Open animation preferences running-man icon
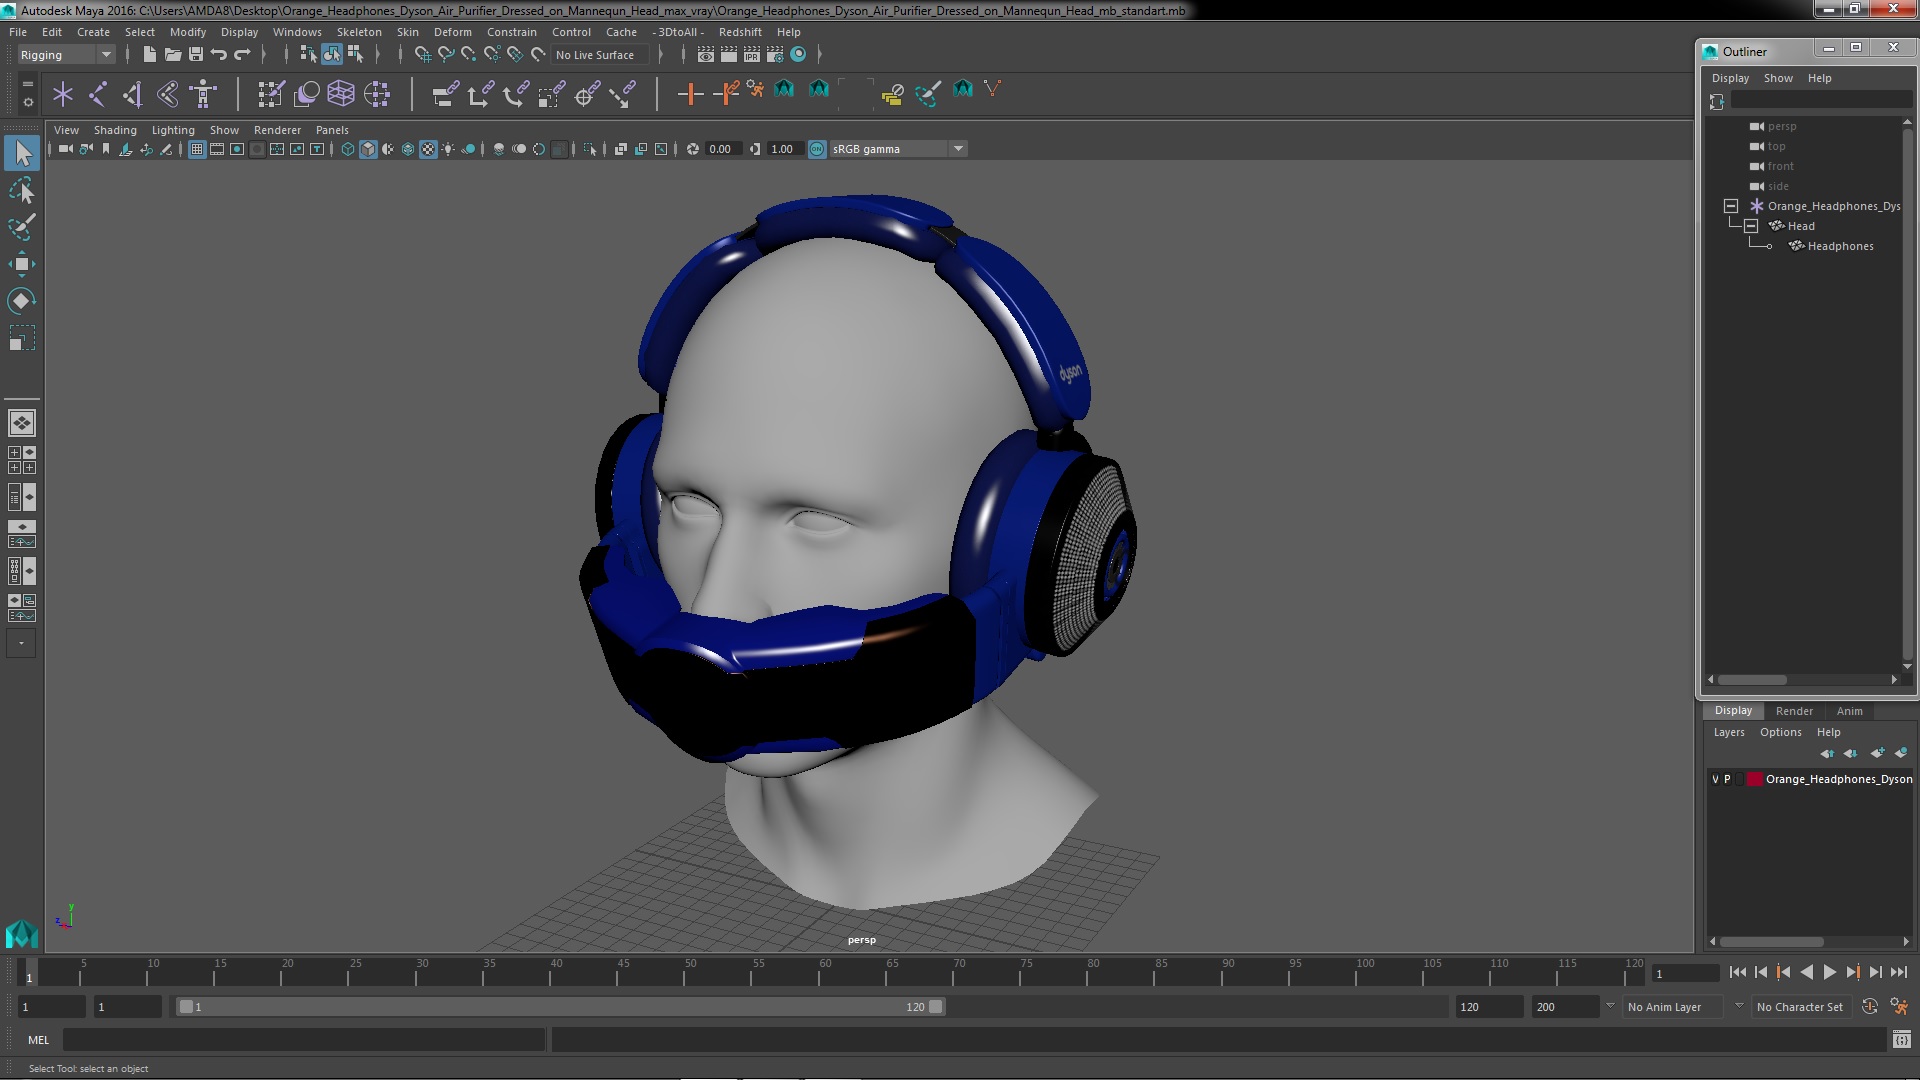Image resolution: width=1920 pixels, height=1080 pixels. click(1898, 1007)
